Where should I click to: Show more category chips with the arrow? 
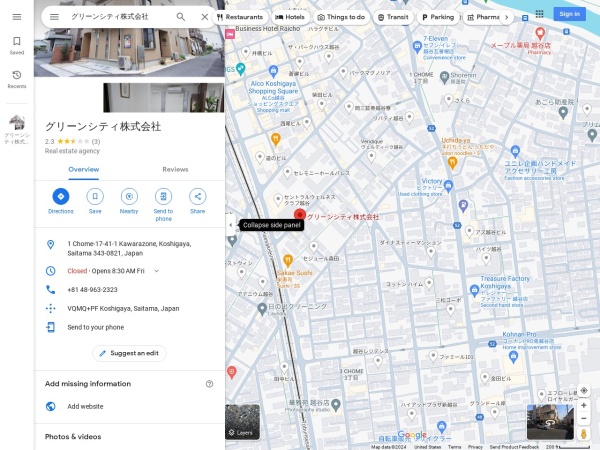(507, 17)
